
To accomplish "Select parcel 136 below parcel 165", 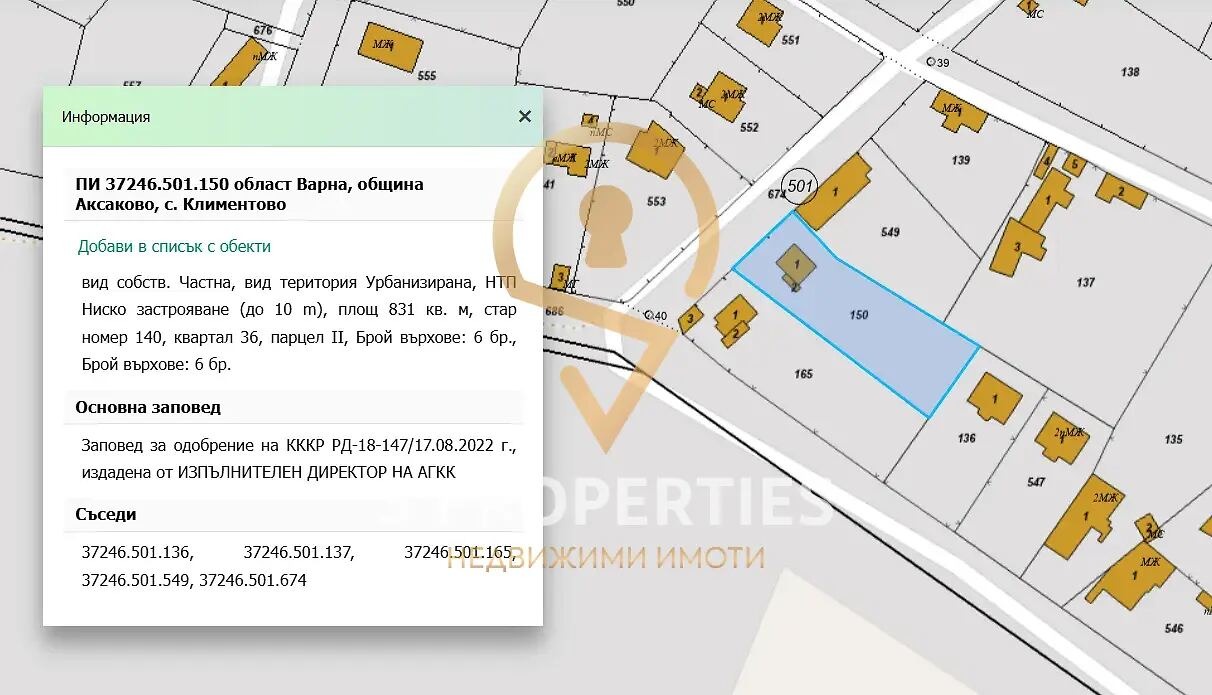I will point(966,437).
